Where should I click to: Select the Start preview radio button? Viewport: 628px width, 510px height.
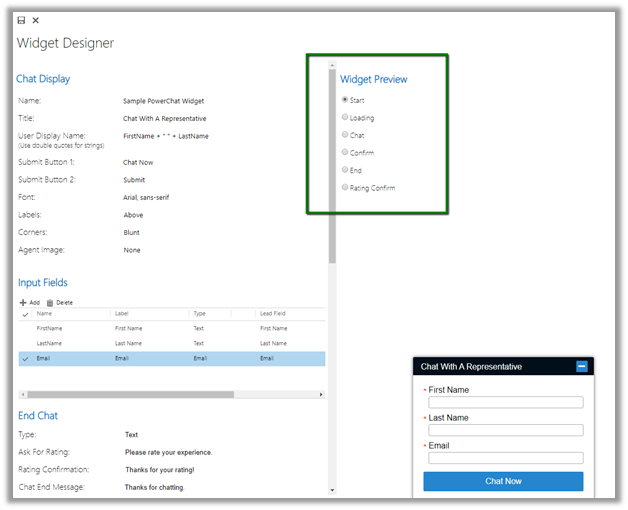click(x=345, y=100)
